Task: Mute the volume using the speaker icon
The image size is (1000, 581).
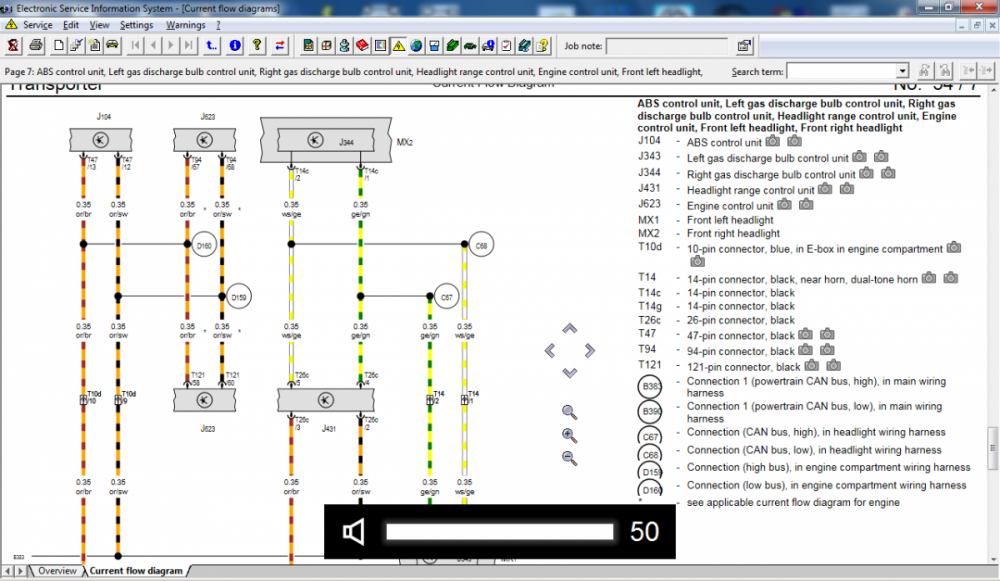Action: click(x=353, y=531)
